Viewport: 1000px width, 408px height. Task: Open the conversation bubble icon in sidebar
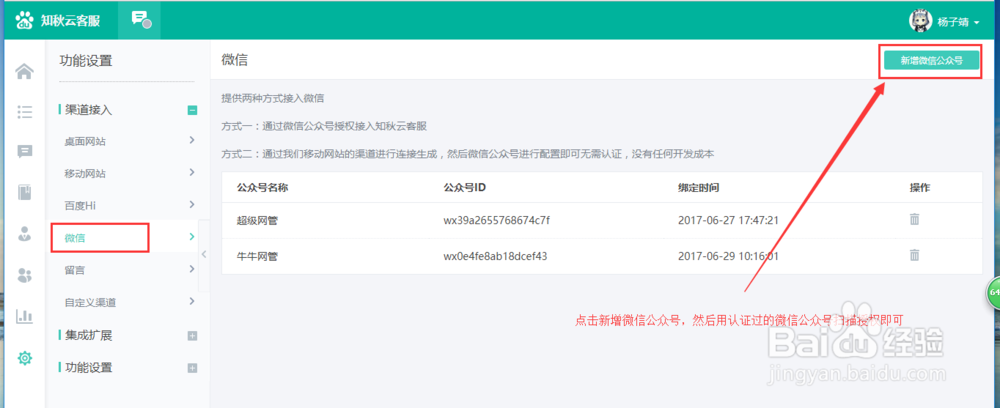point(24,152)
